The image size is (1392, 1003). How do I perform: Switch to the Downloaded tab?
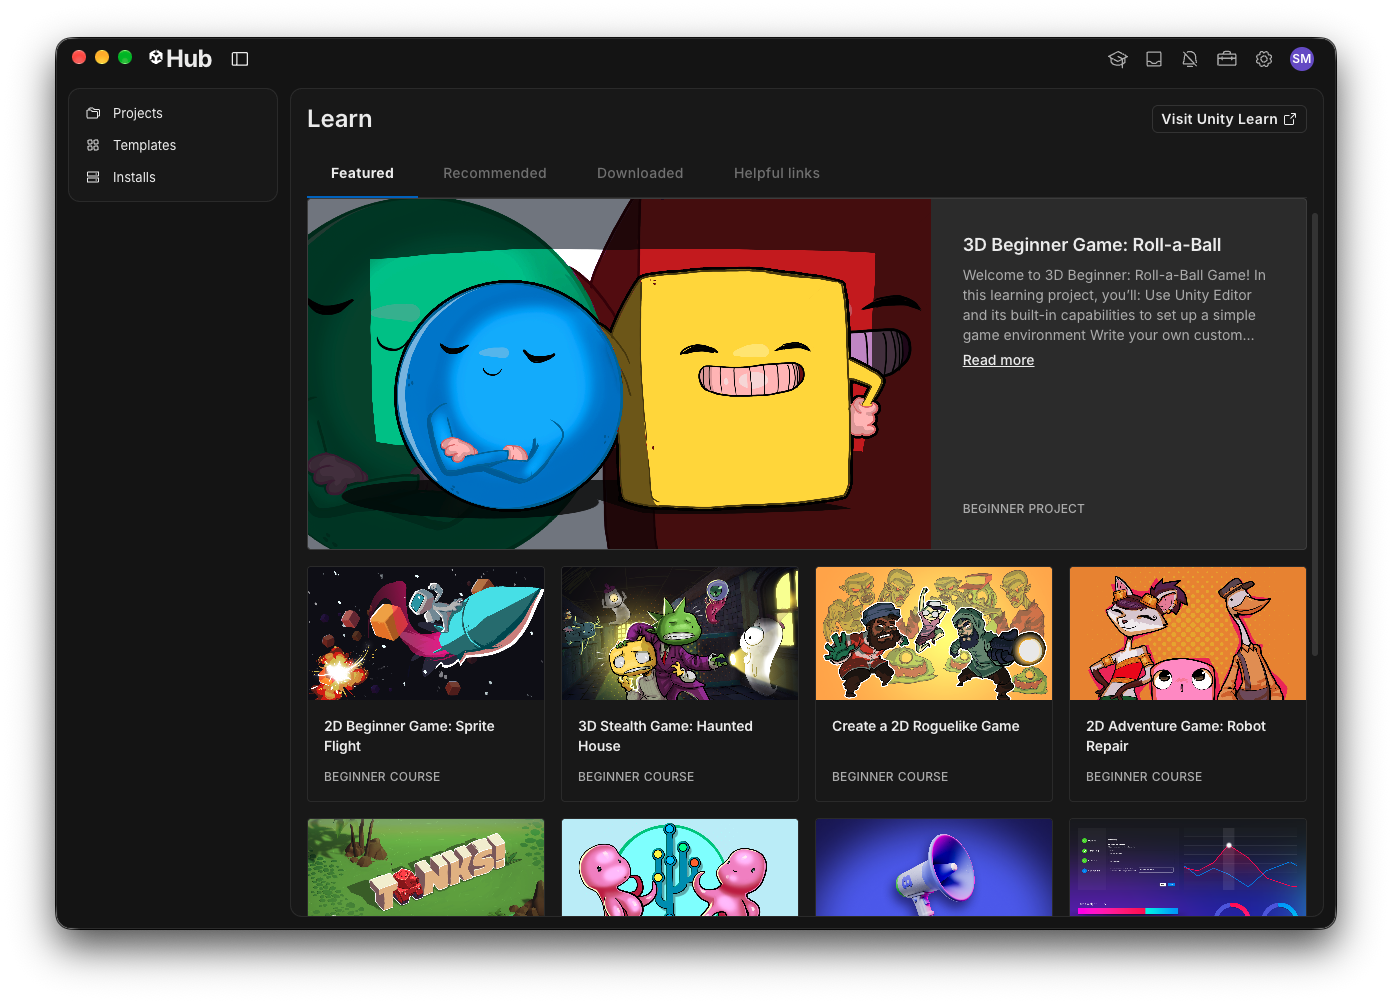(x=640, y=173)
